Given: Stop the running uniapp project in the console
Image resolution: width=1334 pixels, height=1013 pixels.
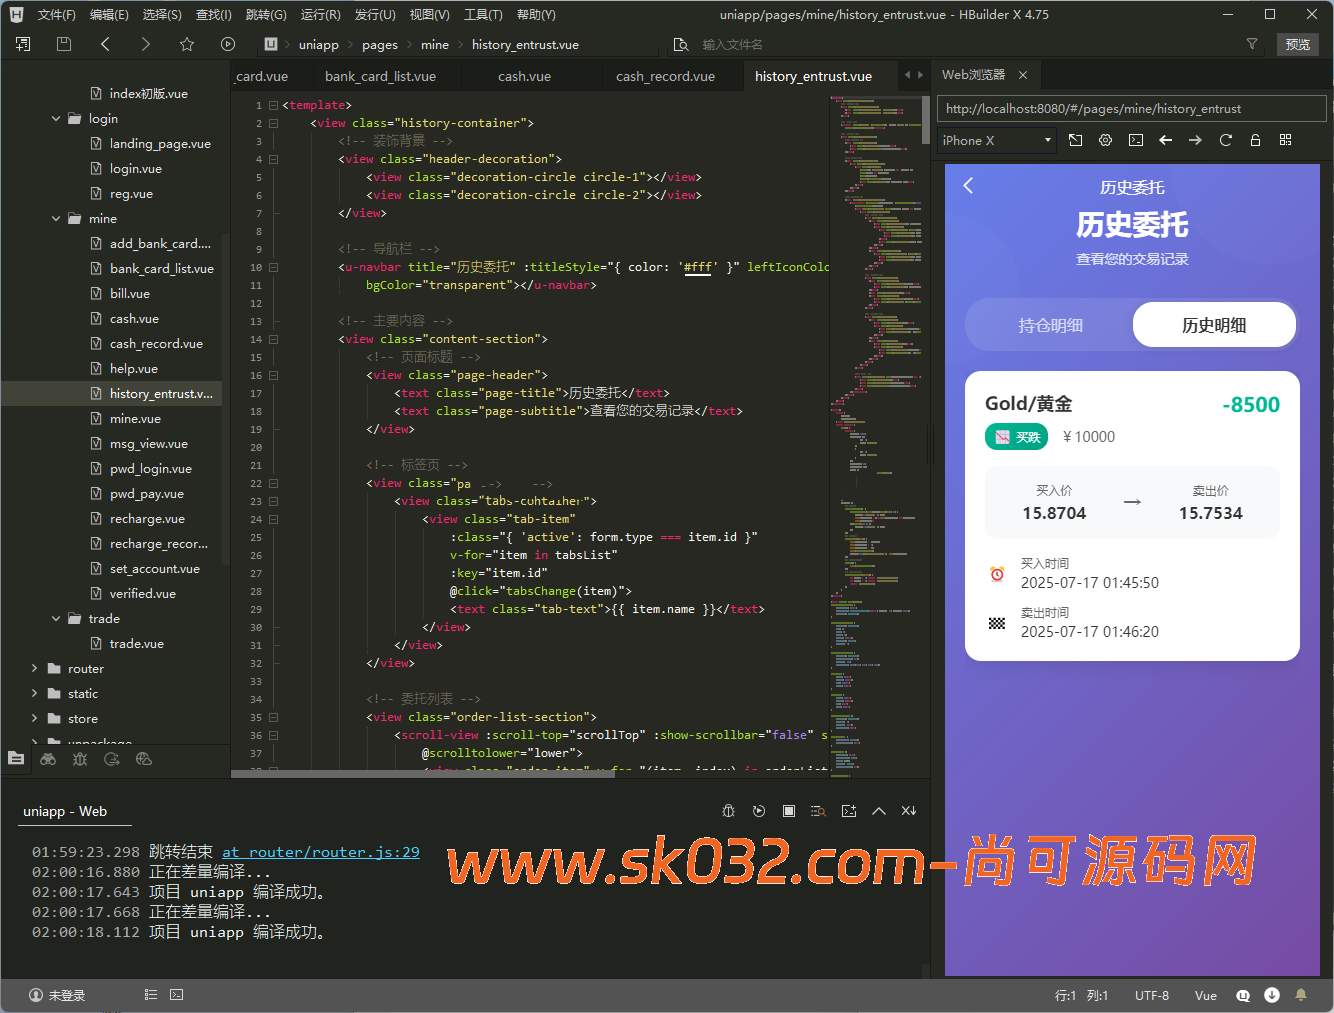Looking at the screenshot, I should (x=789, y=811).
